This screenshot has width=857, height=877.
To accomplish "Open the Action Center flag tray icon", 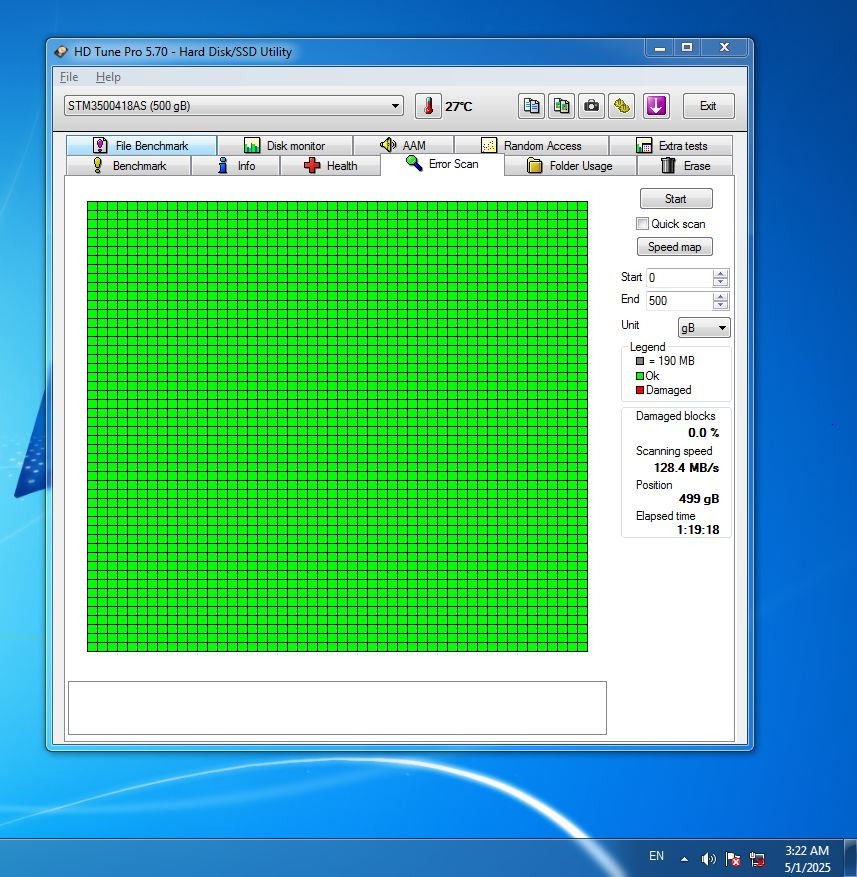I will tap(733, 859).
